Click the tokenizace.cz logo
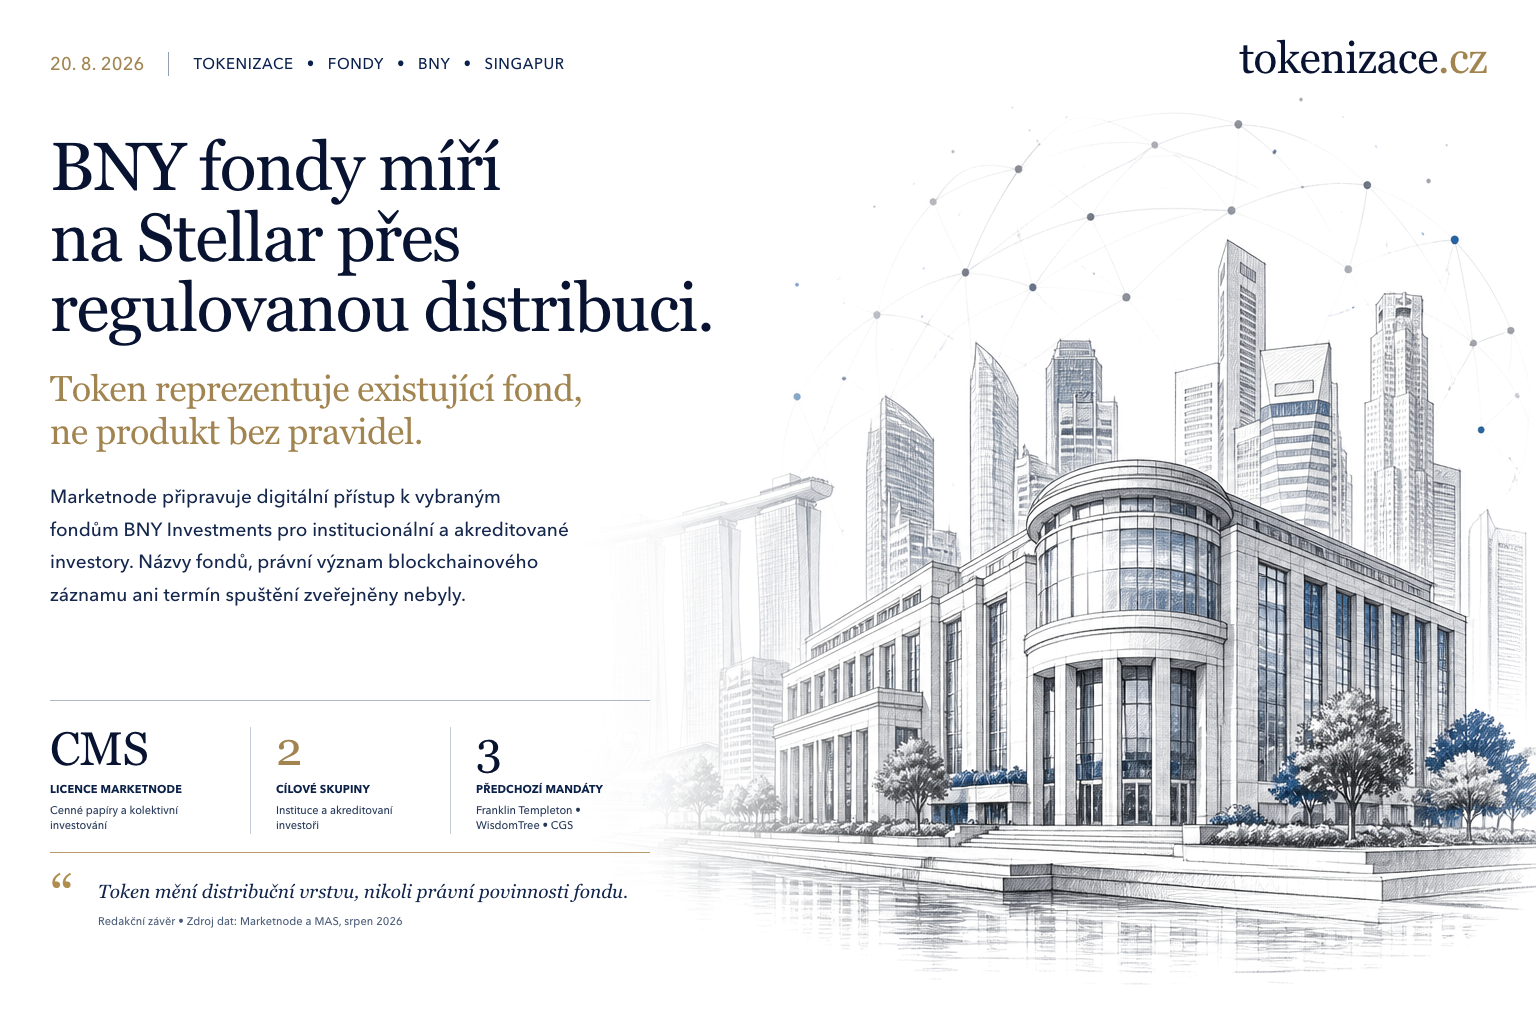 1363,60
